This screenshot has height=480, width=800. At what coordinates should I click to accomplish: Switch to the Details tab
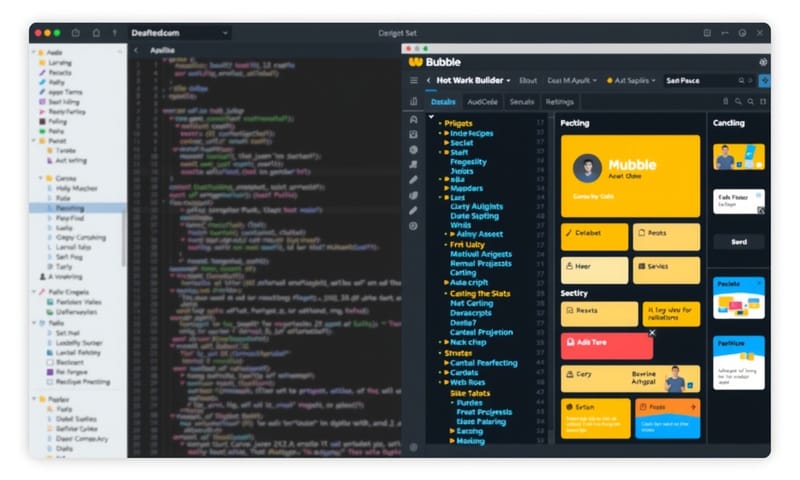[x=442, y=102]
